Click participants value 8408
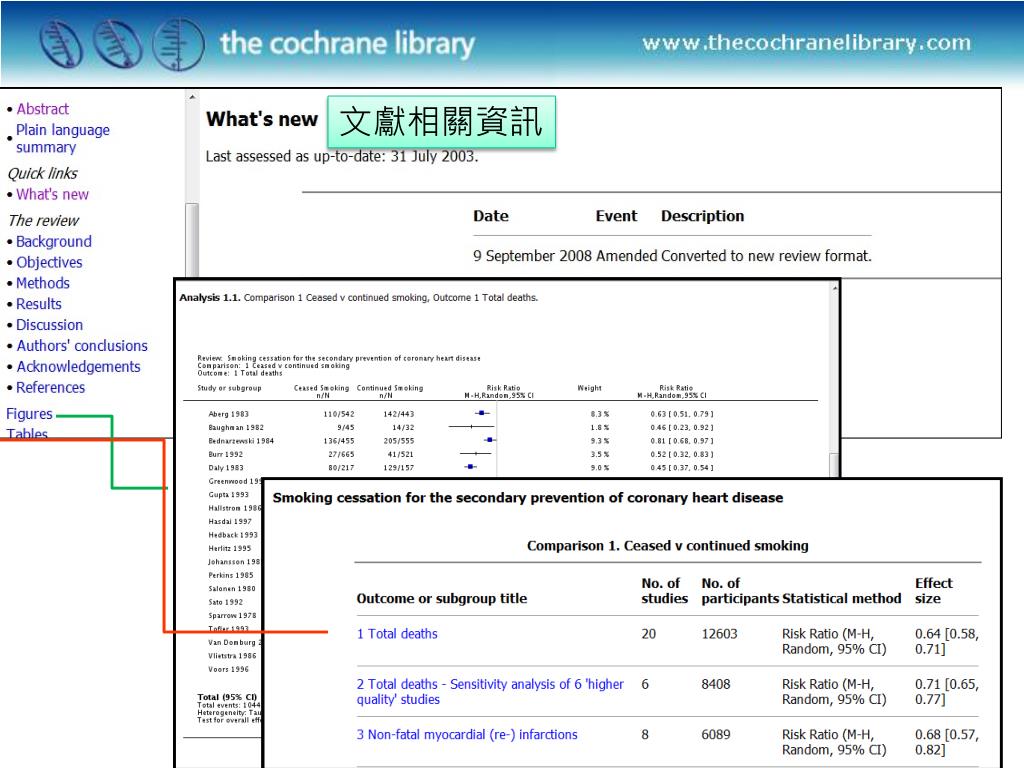 (x=716, y=684)
